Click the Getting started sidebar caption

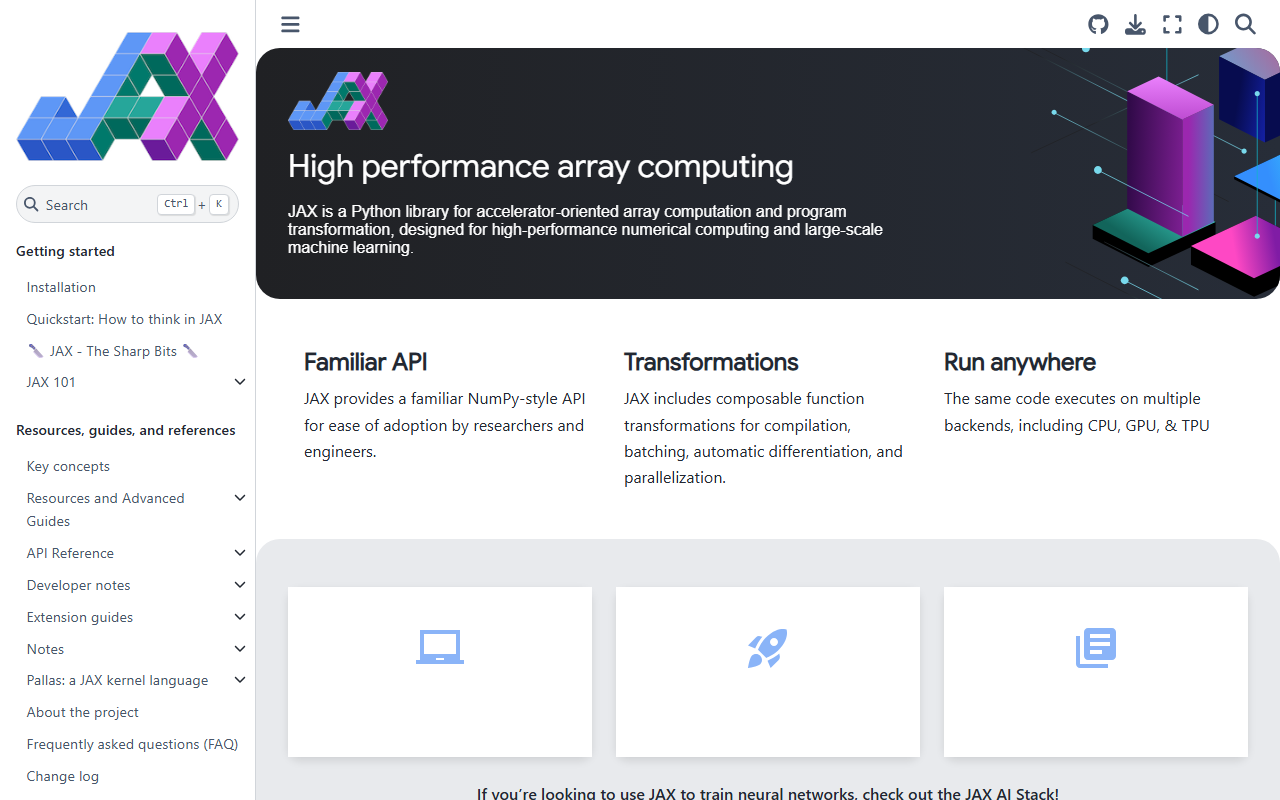pyautogui.click(x=65, y=251)
